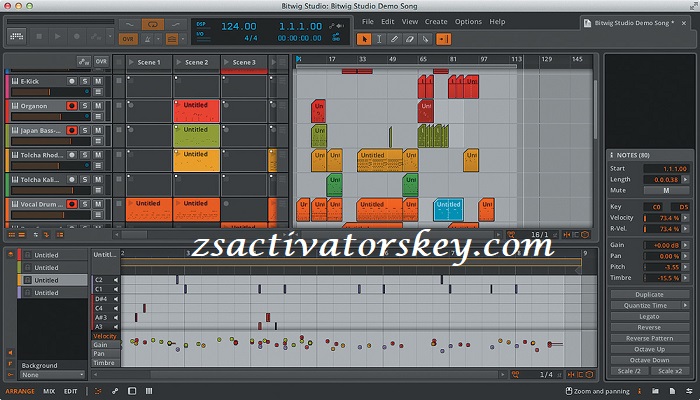This screenshot has width=700, height=400.
Task: Mute the E-Kick track
Action: pos(98,81)
